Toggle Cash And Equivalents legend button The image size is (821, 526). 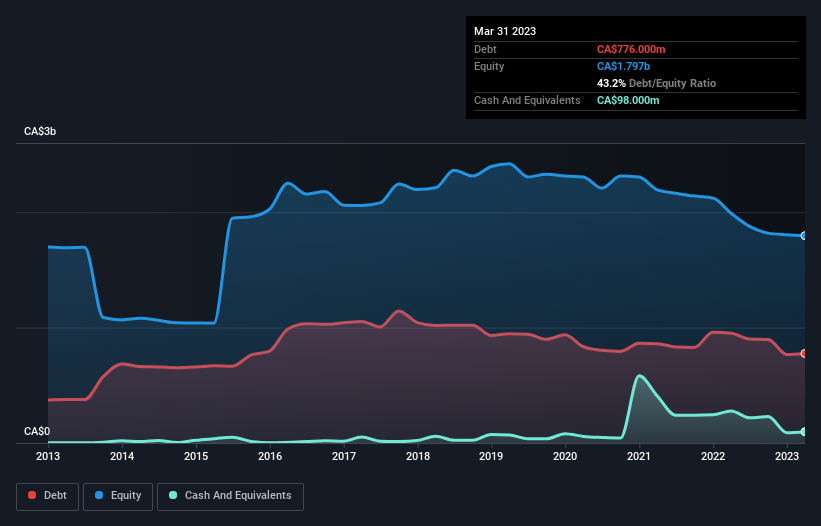pos(230,496)
